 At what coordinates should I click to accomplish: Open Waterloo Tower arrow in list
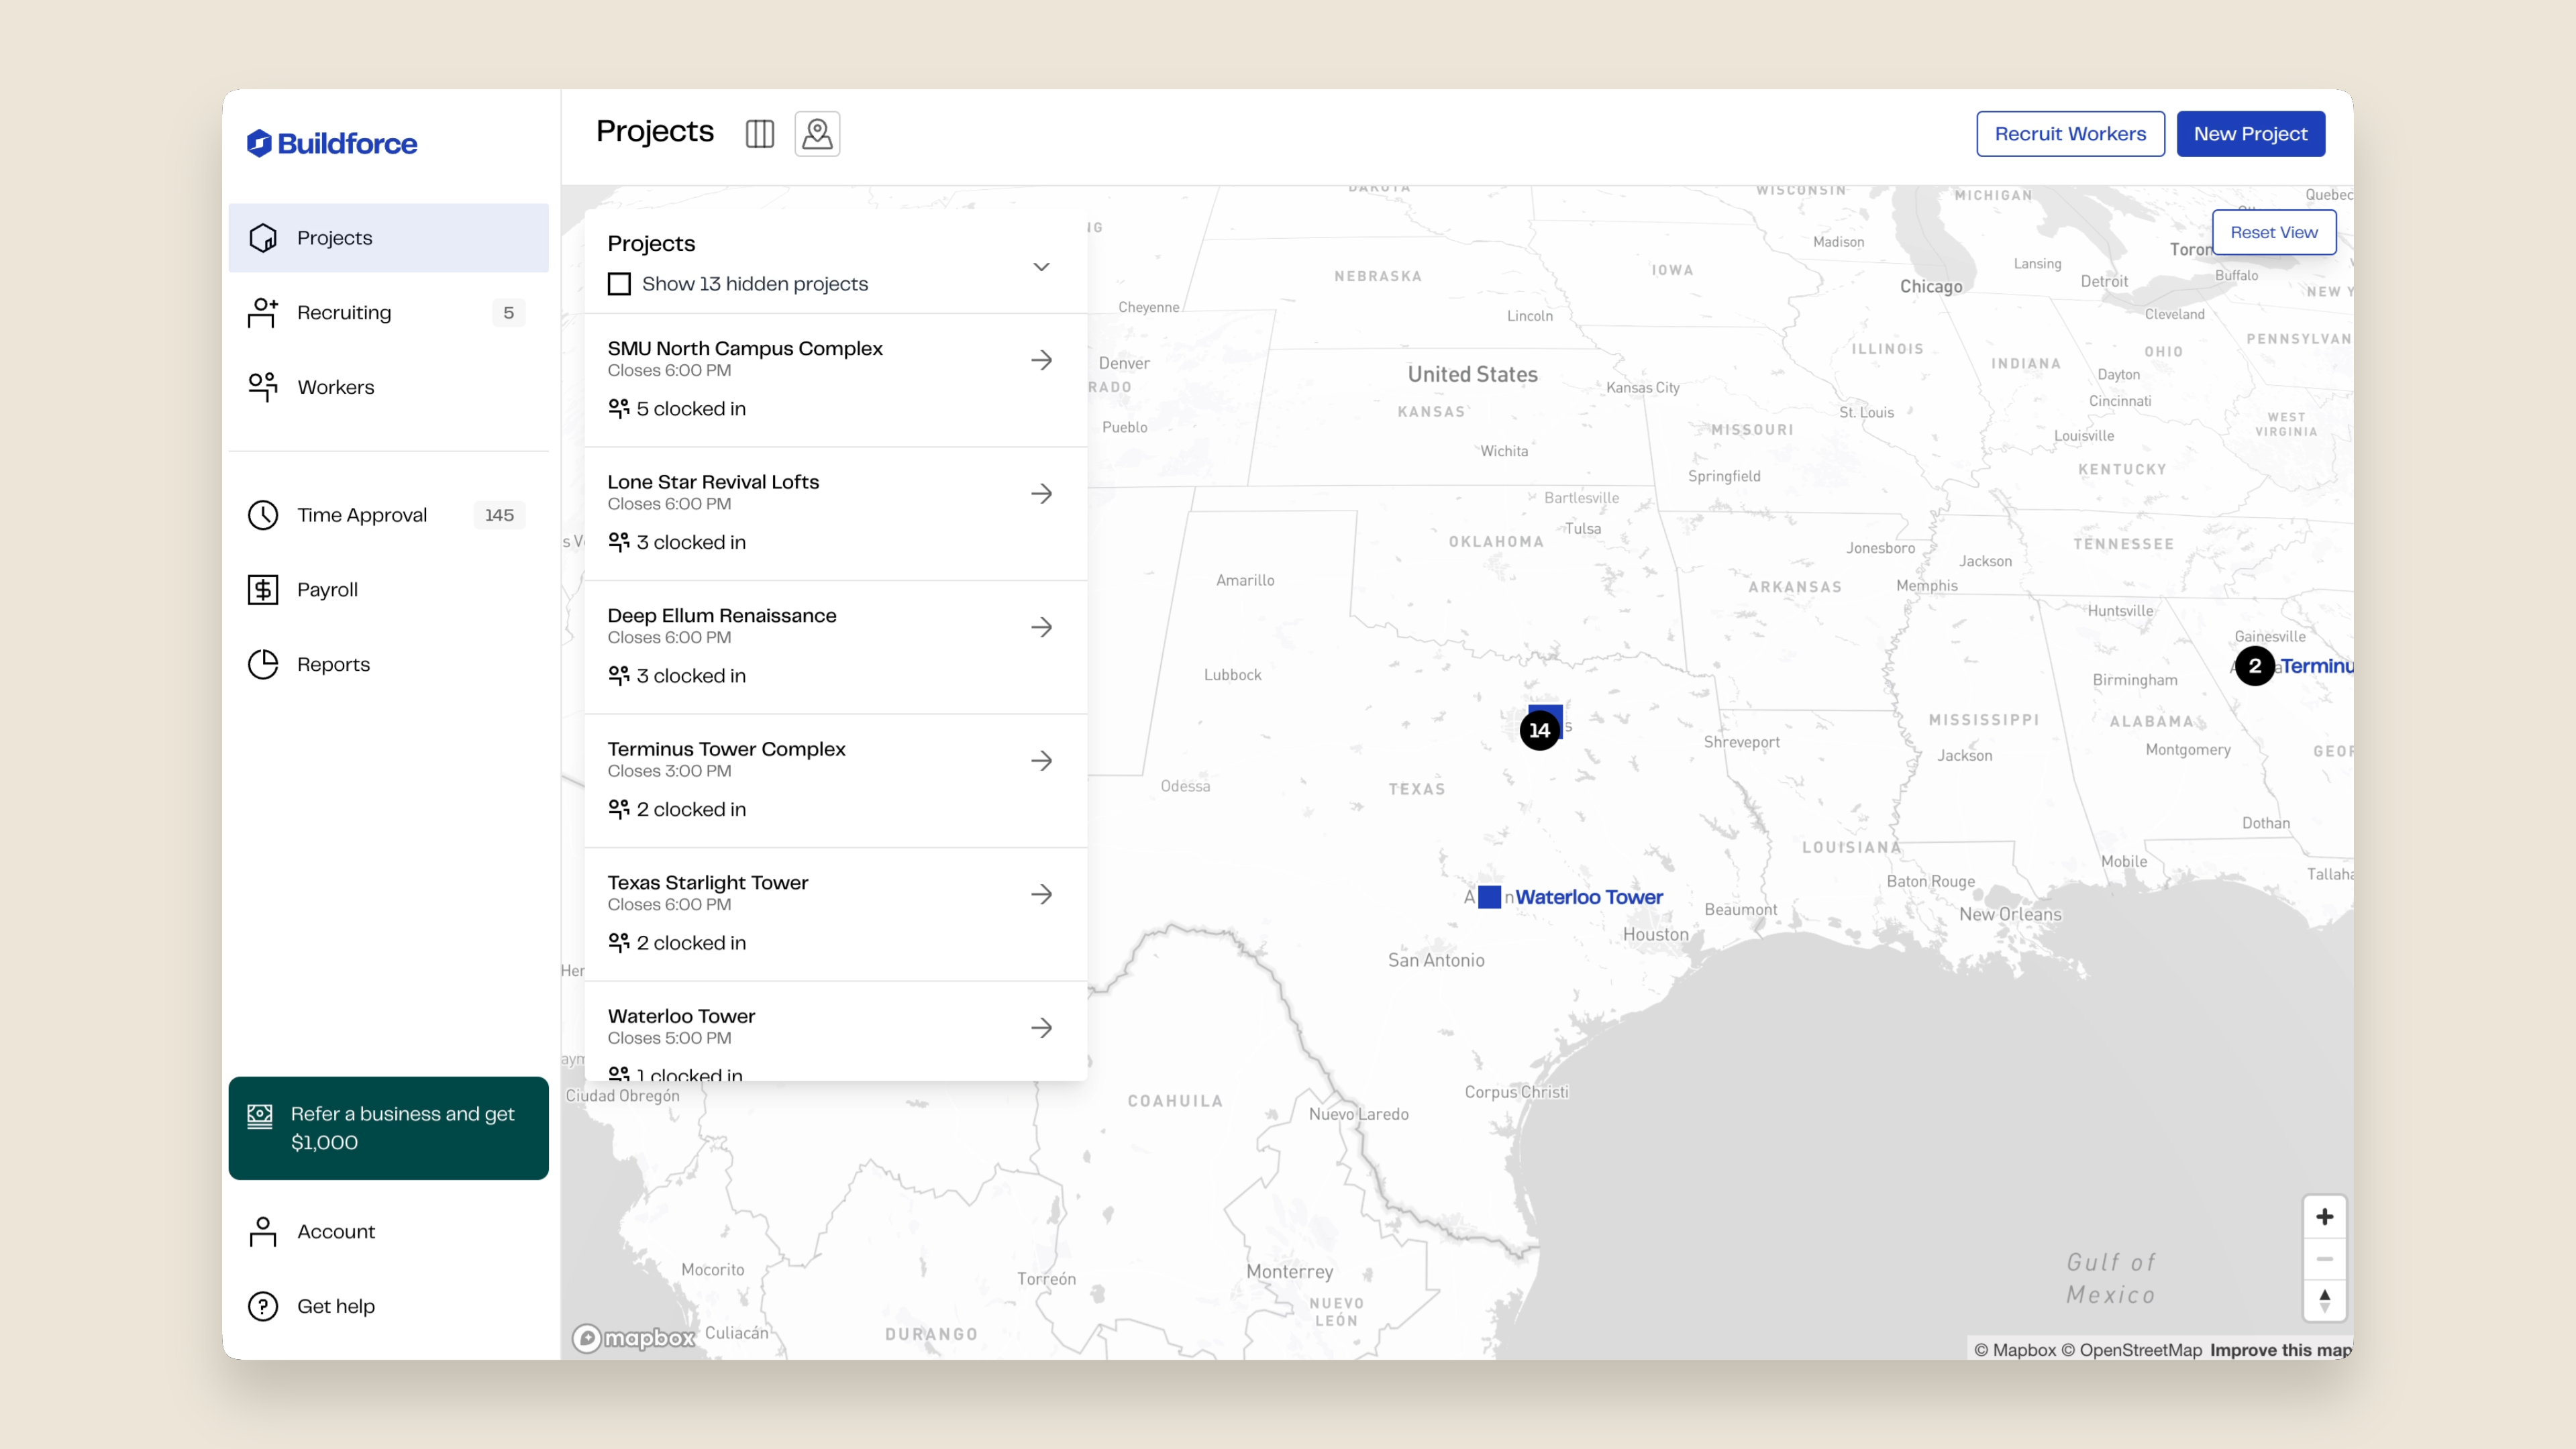1041,1028
